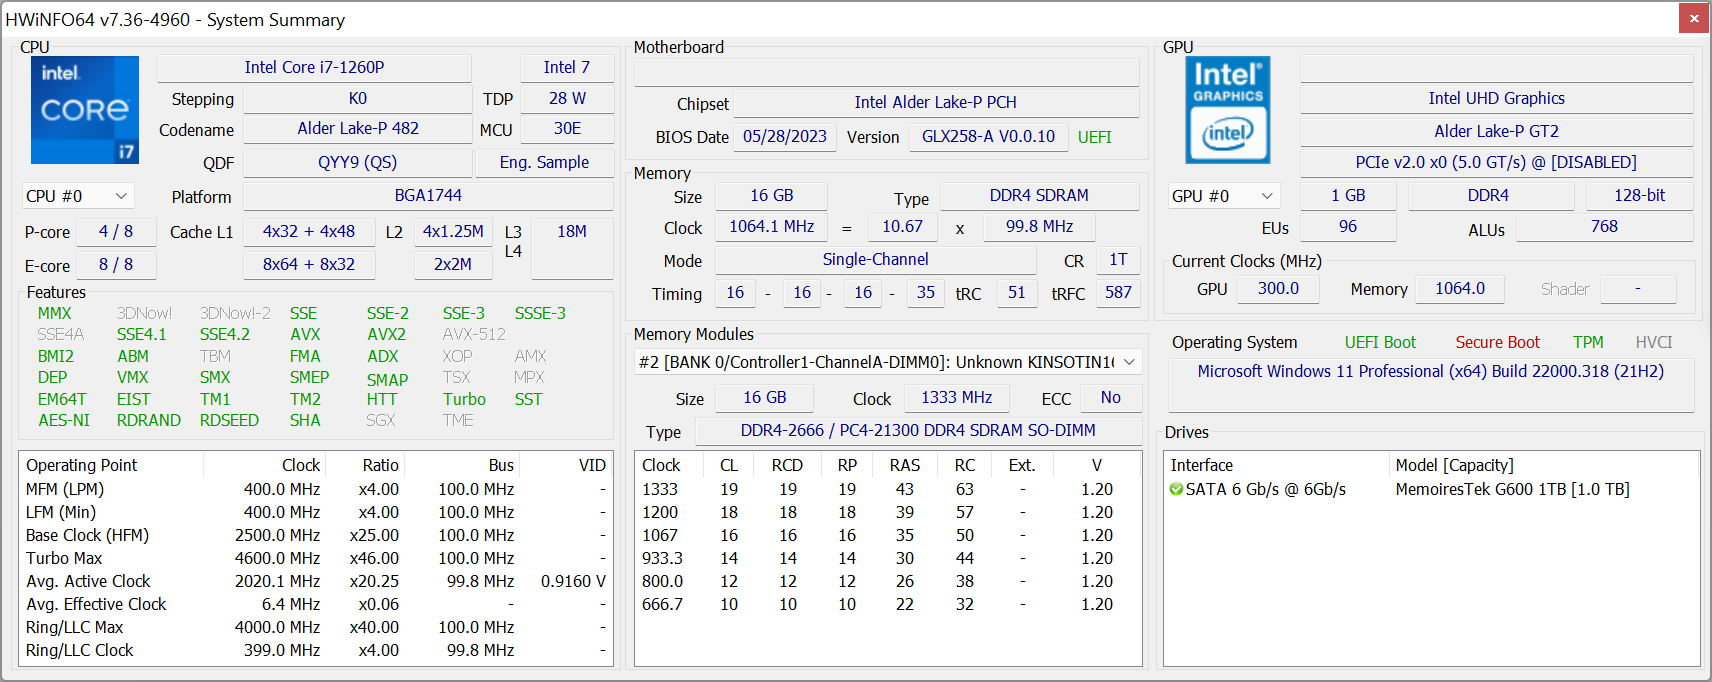
Task: Click the Intel Core i7-1260P name field
Action: pyautogui.click(x=314, y=67)
